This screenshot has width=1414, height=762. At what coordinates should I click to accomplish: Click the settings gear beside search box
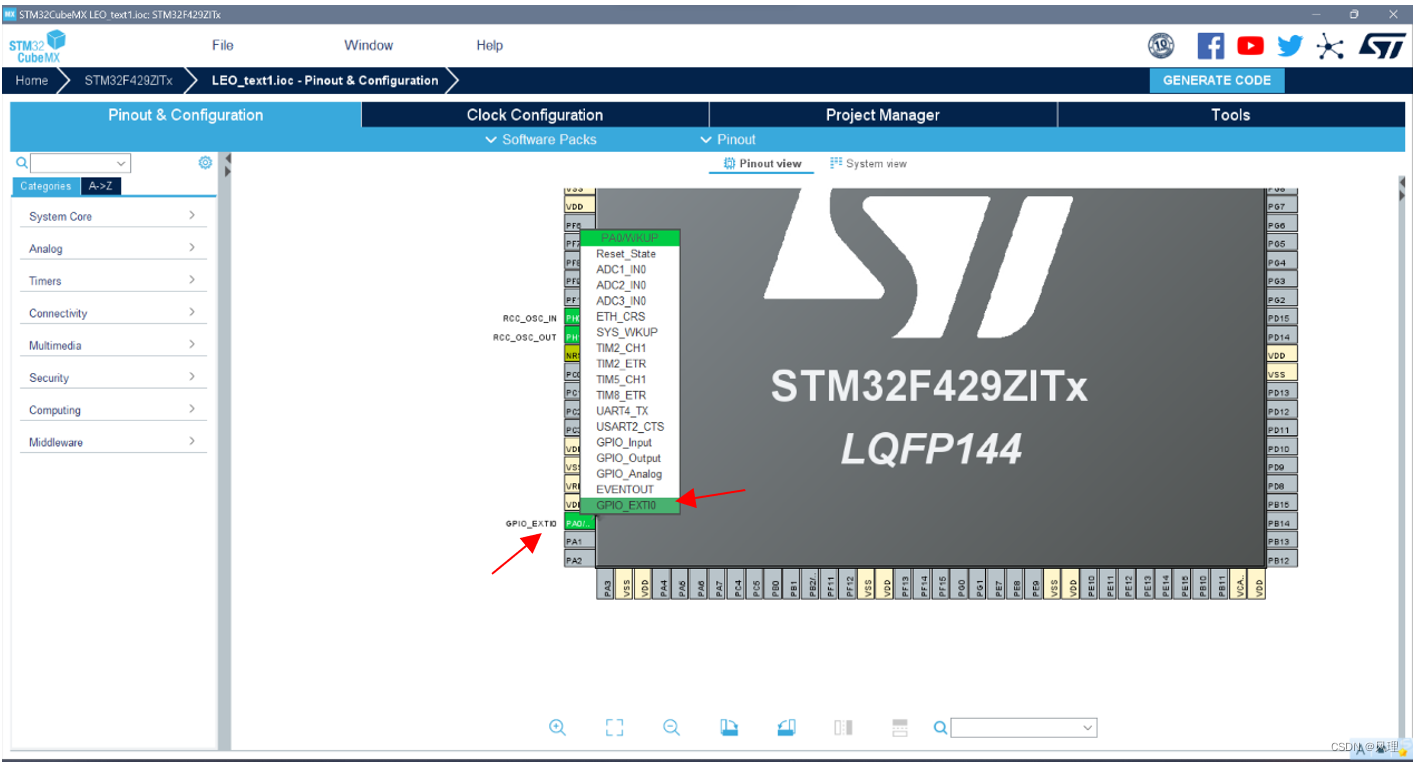click(x=205, y=162)
